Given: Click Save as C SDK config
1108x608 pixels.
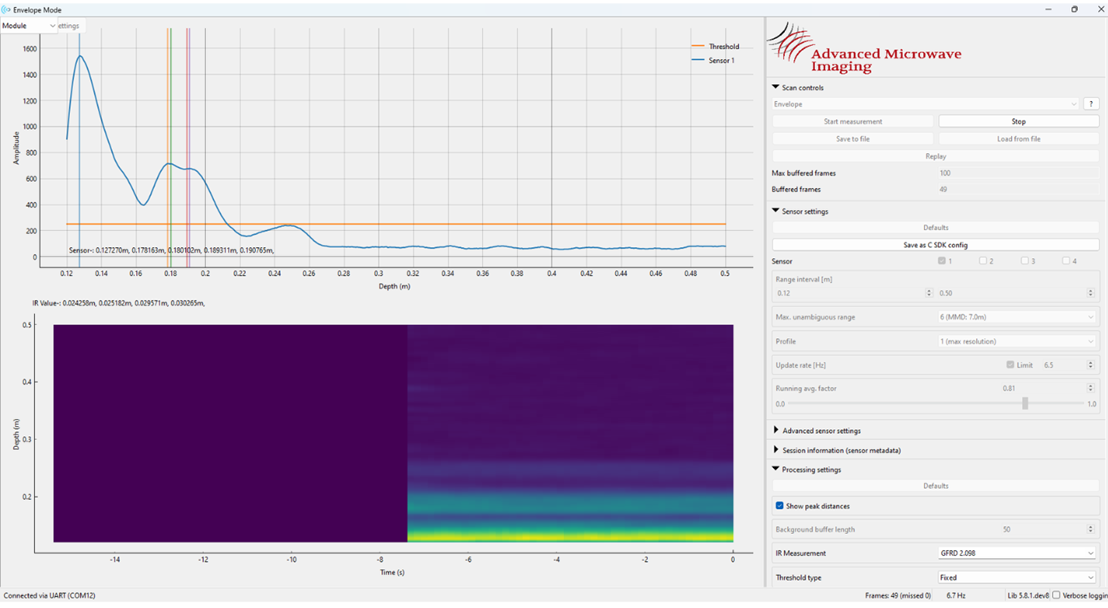Looking at the screenshot, I should pyautogui.click(x=936, y=245).
